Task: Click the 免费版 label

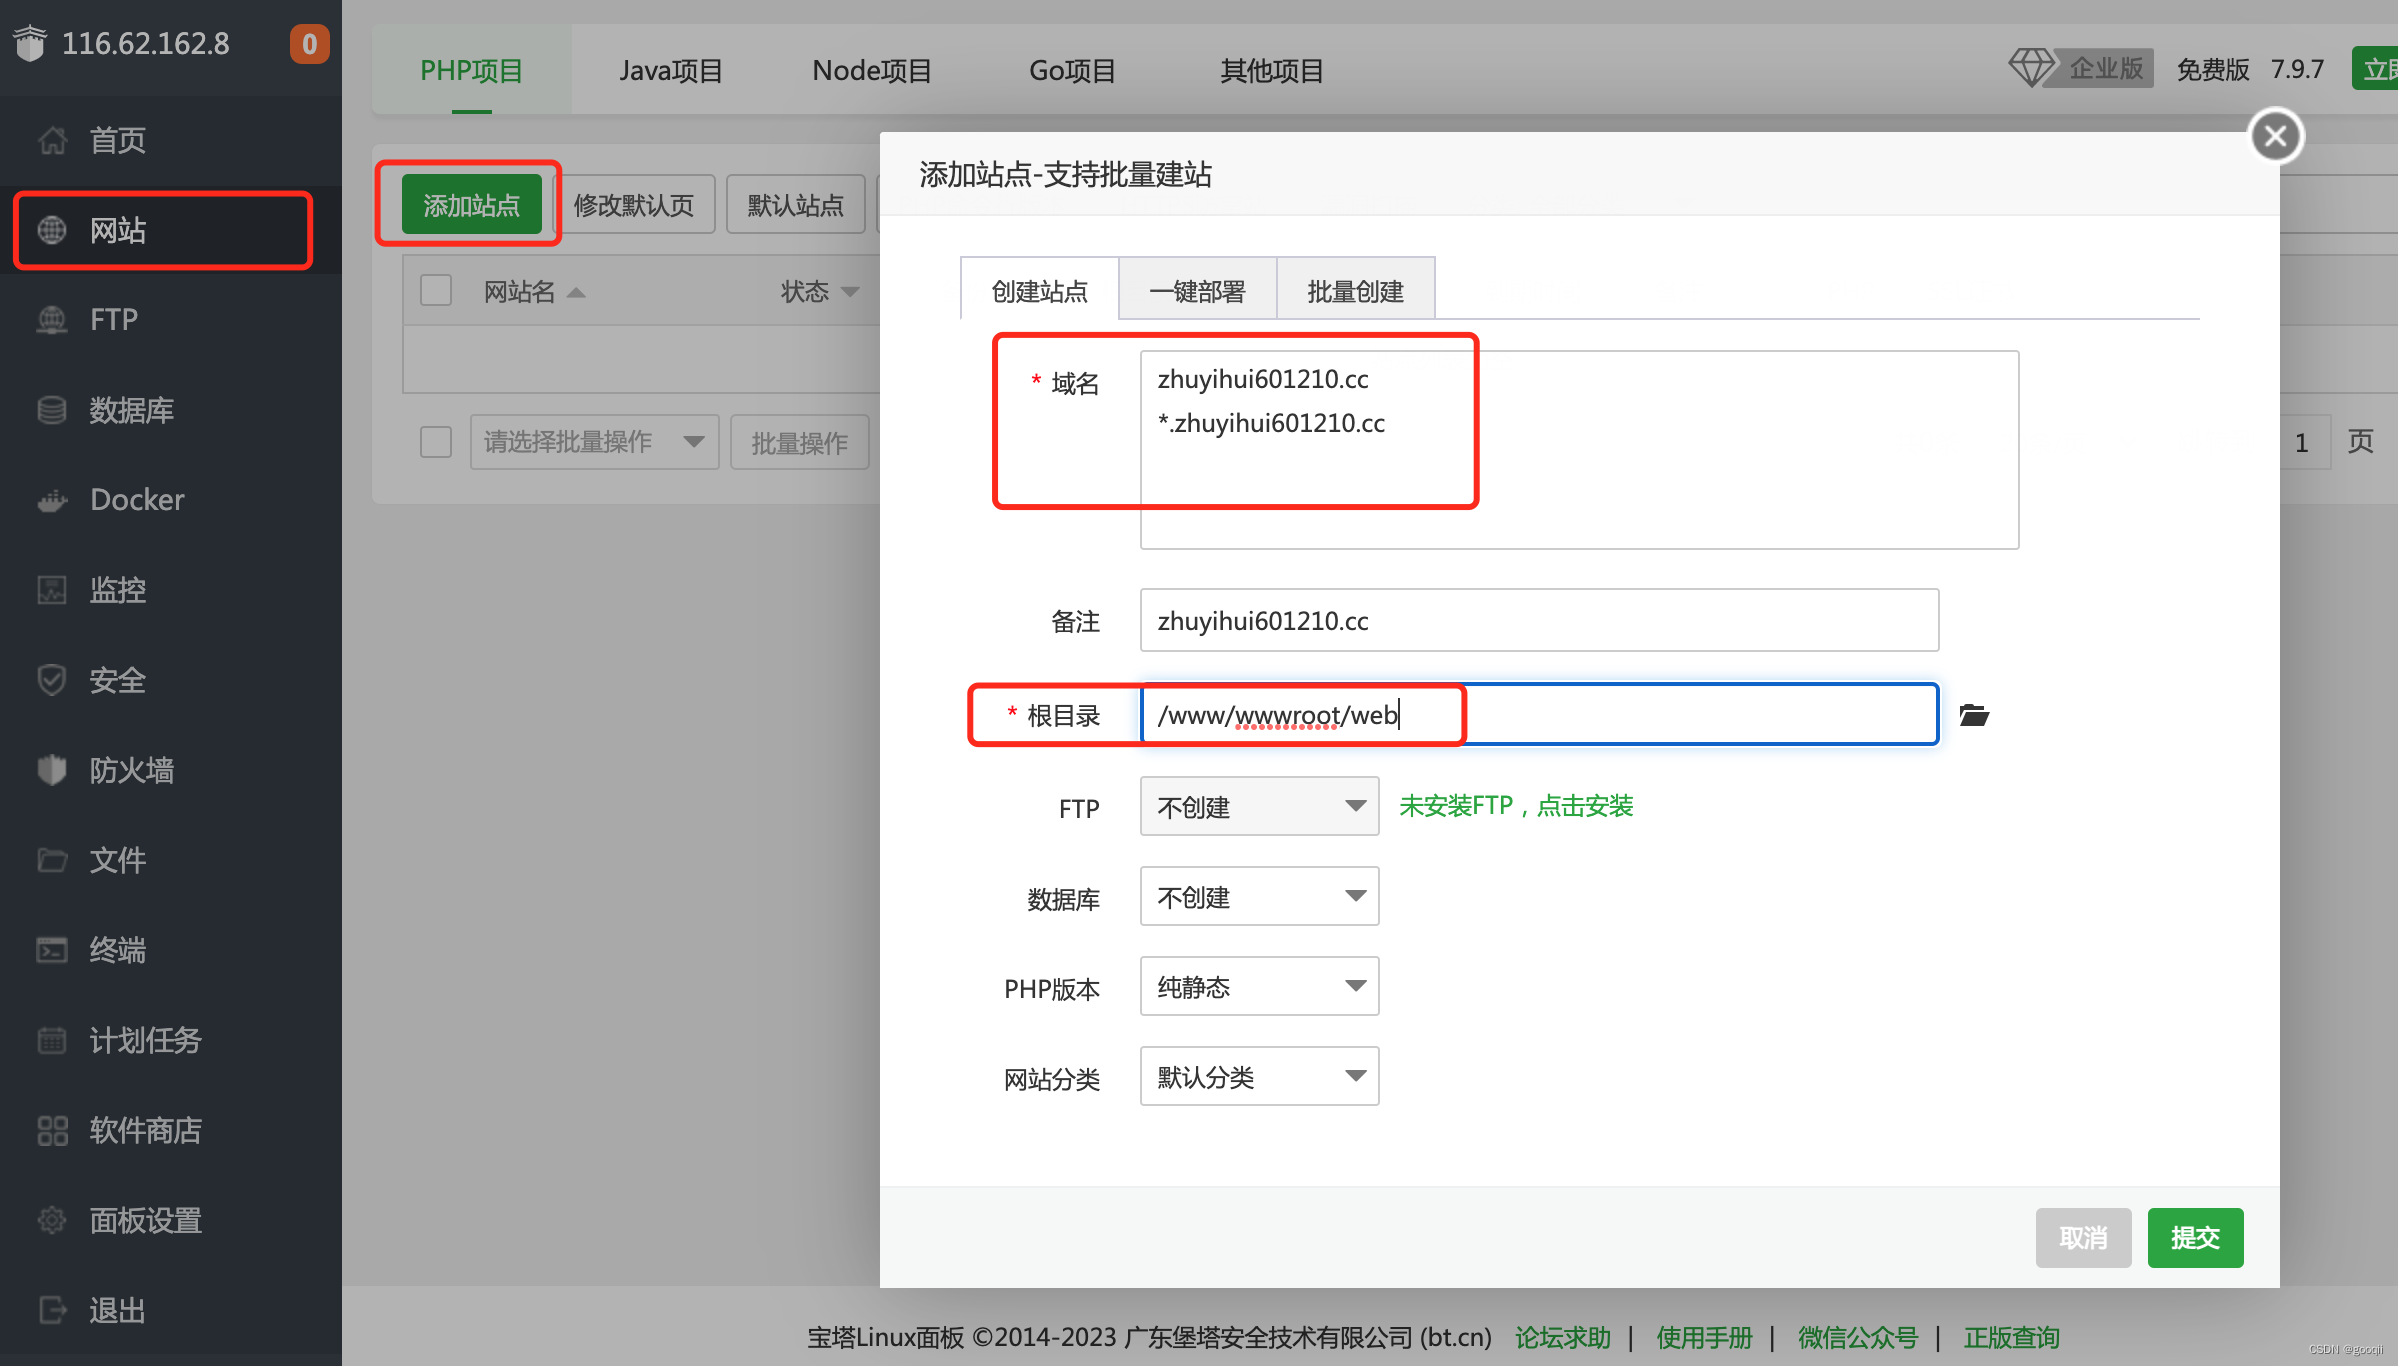Action: coord(2213,69)
